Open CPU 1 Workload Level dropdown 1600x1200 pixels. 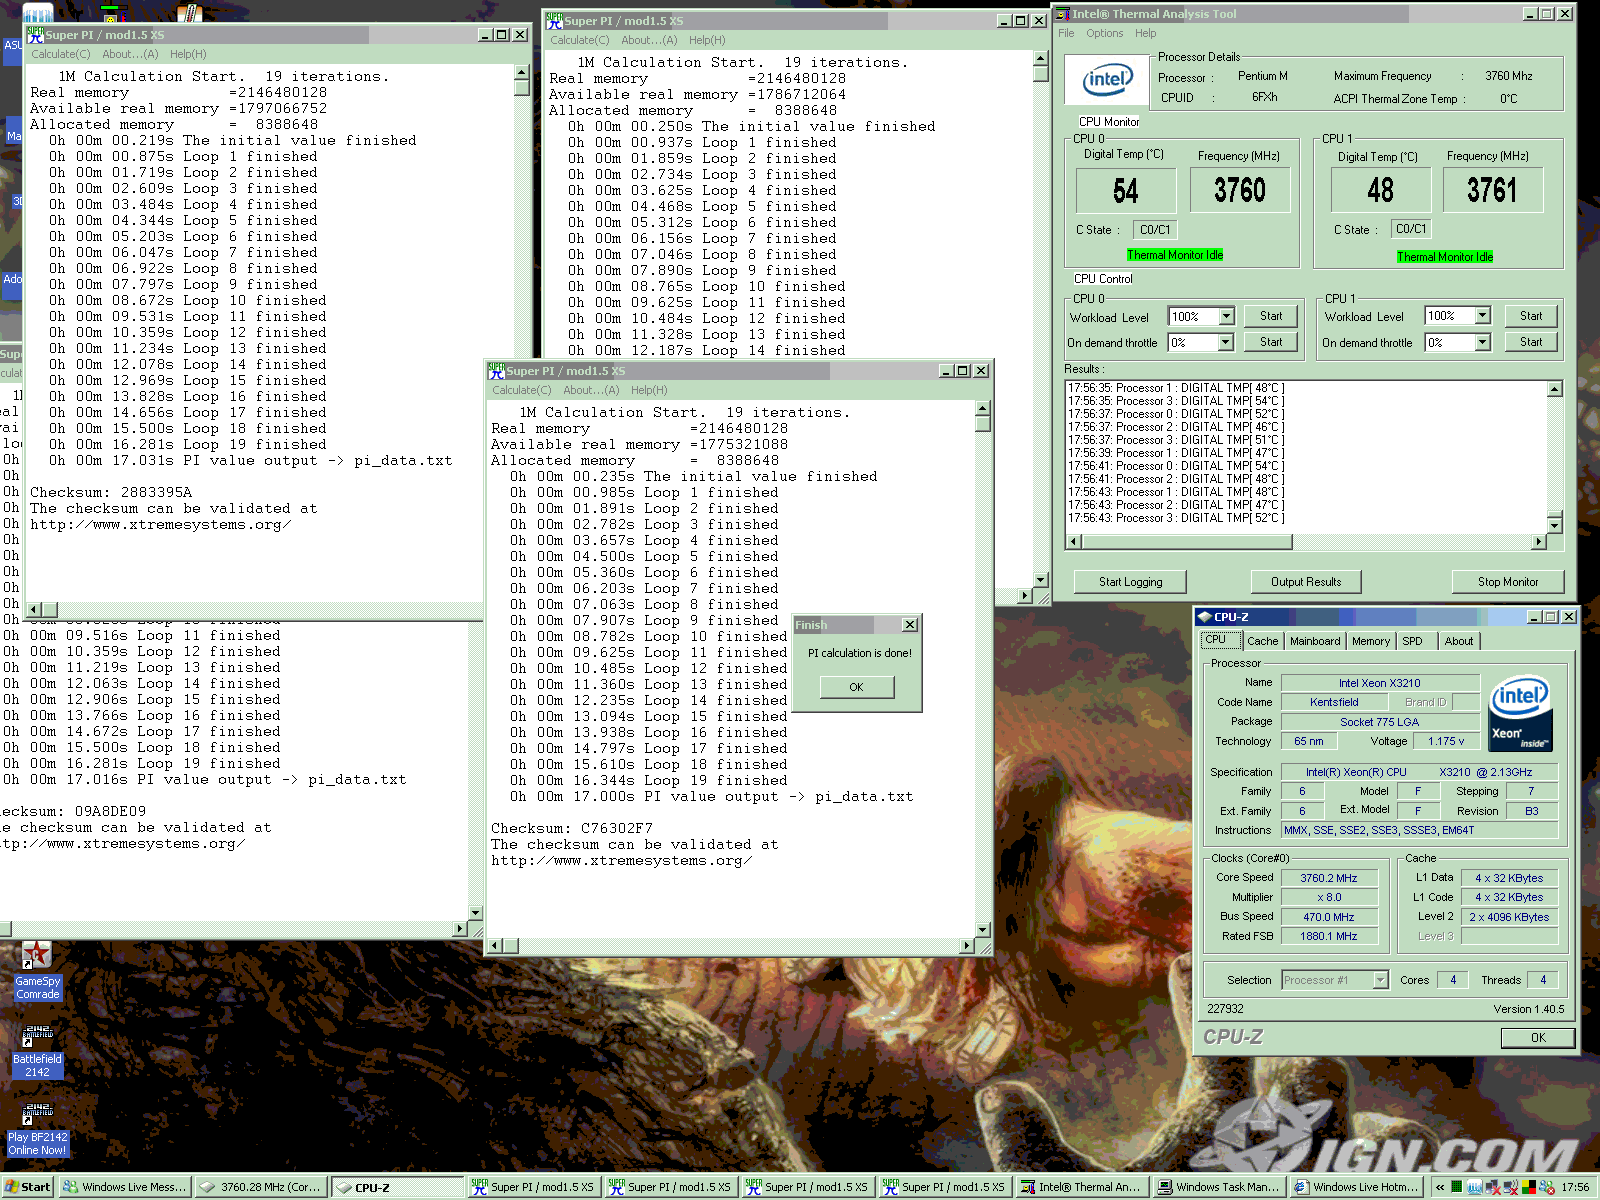(x=1483, y=316)
